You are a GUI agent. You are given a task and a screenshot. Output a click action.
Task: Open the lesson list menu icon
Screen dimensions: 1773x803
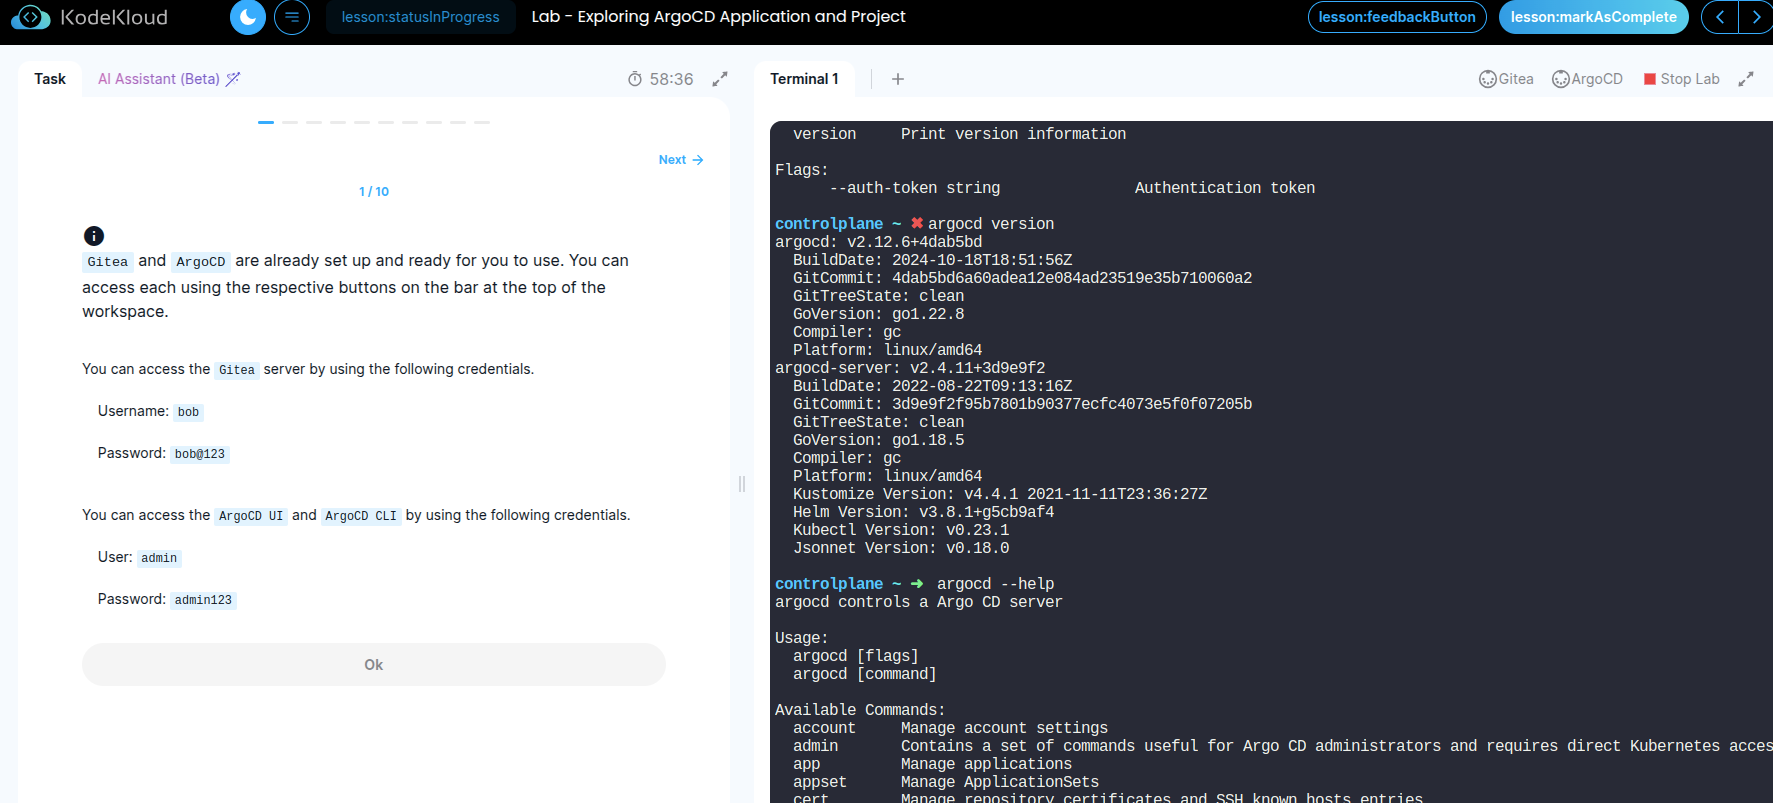[x=292, y=17]
